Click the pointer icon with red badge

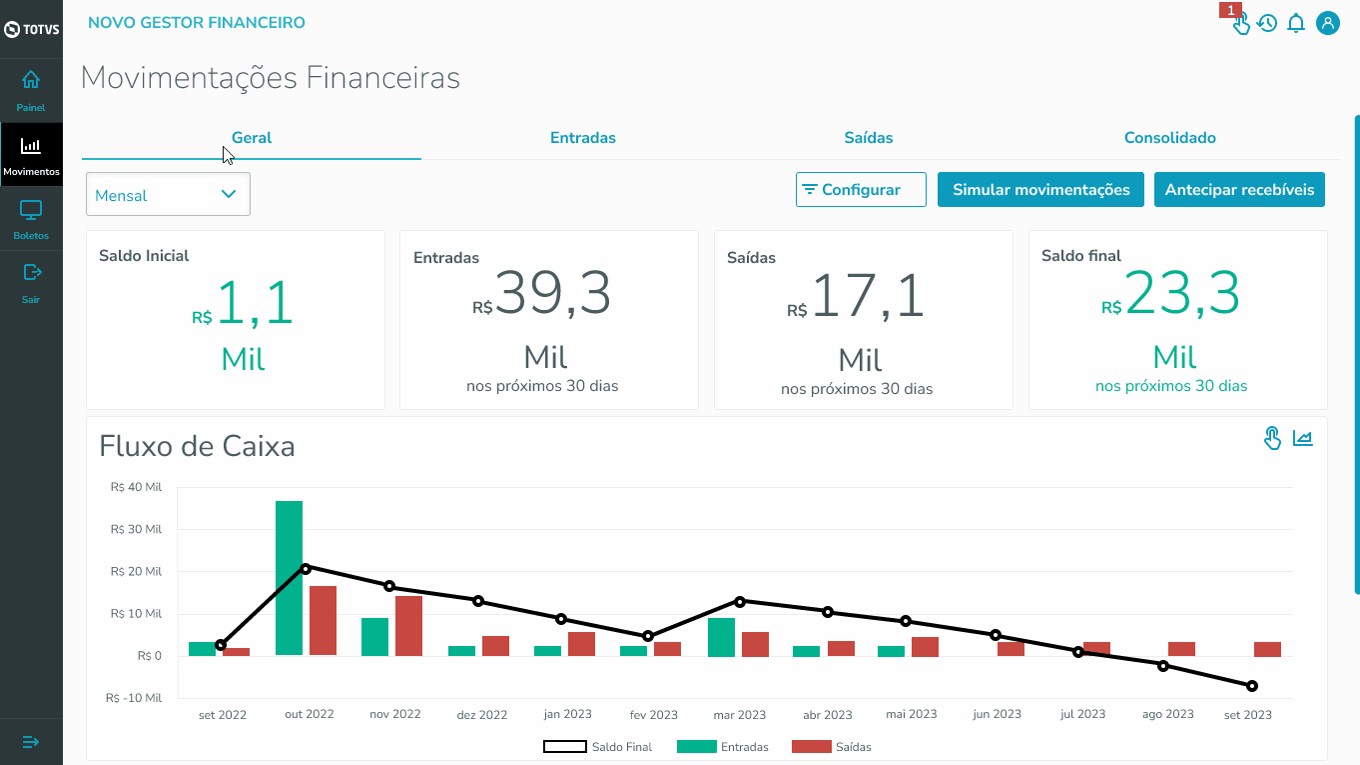click(x=1240, y=24)
